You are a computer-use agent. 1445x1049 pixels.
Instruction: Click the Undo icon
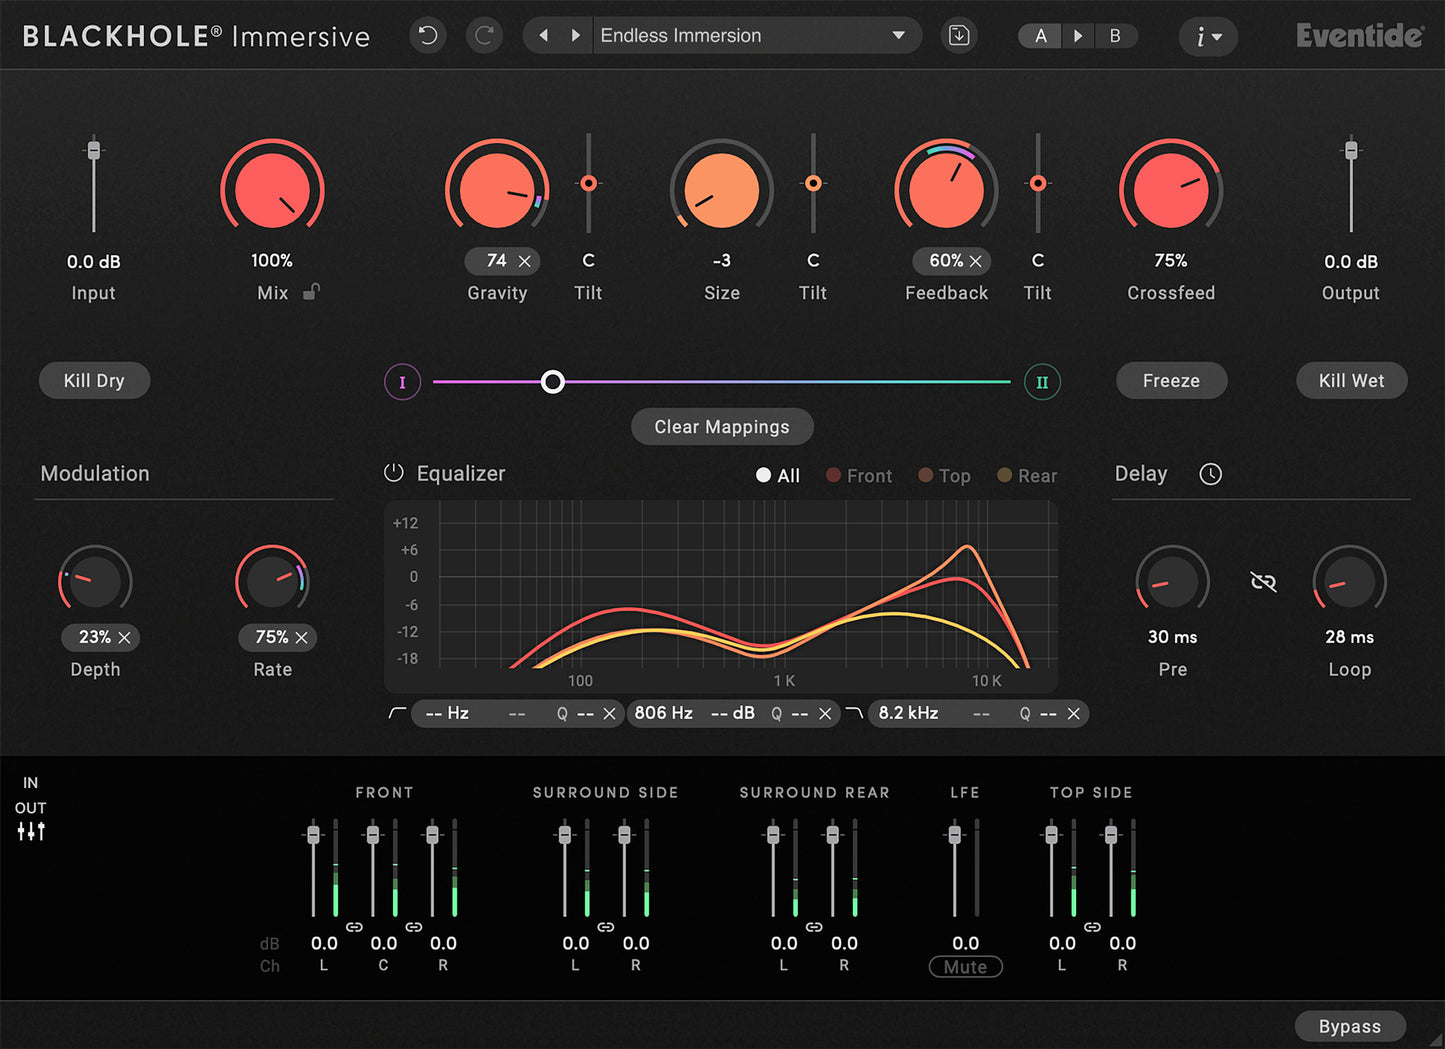coord(427,35)
